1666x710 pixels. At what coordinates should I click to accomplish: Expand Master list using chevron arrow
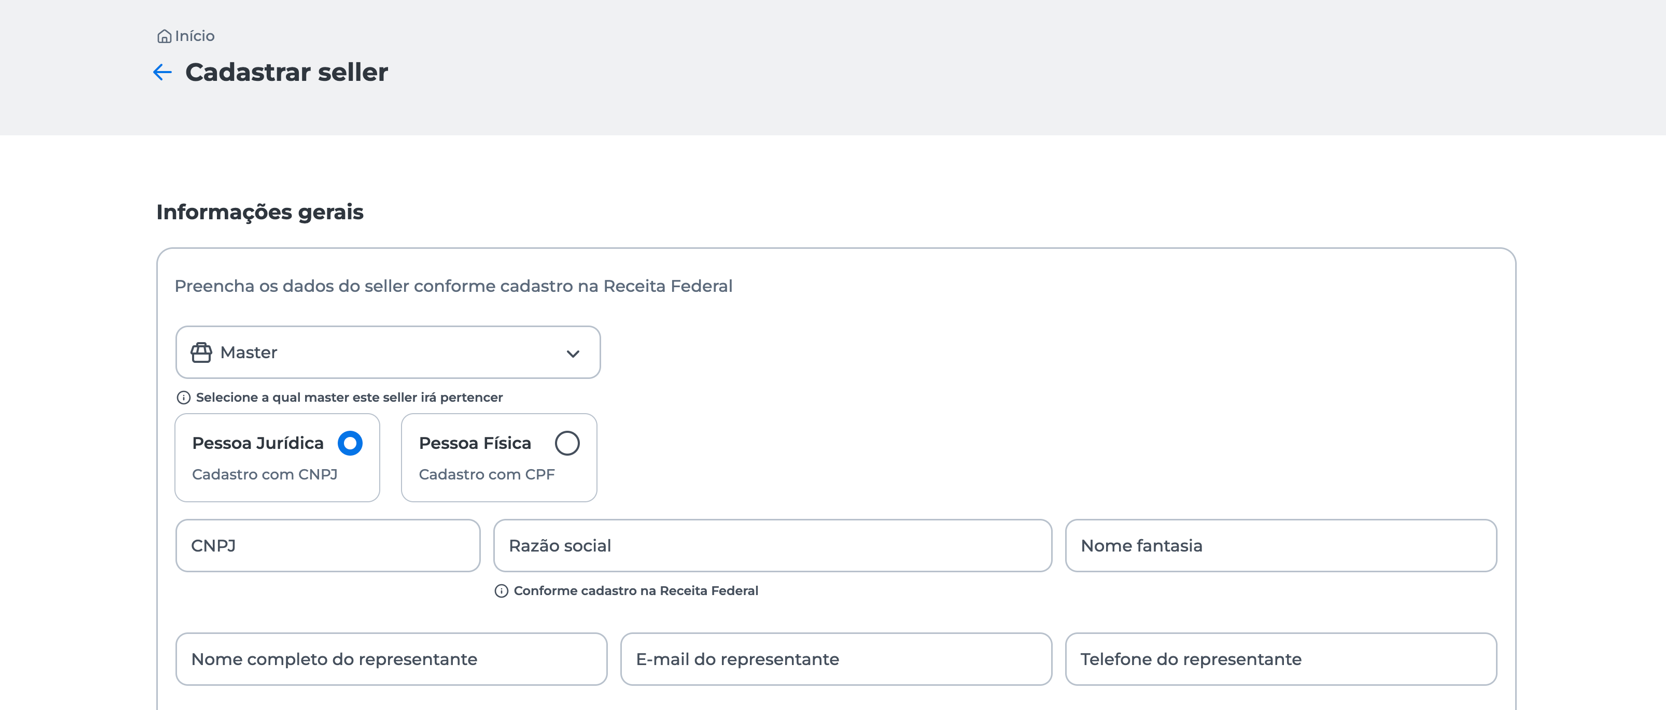573,353
